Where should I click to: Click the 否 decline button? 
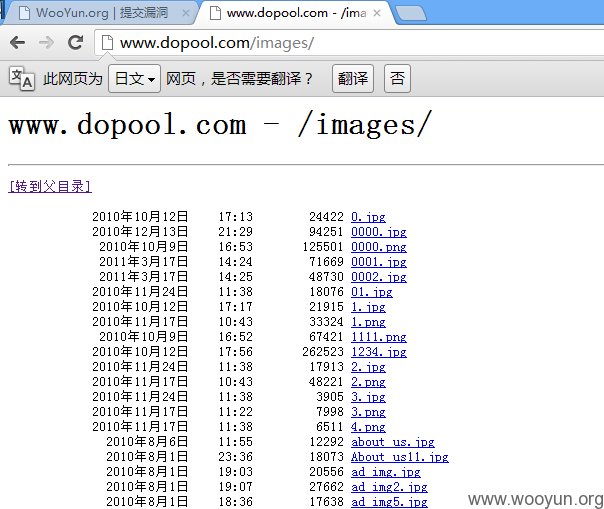[398, 79]
